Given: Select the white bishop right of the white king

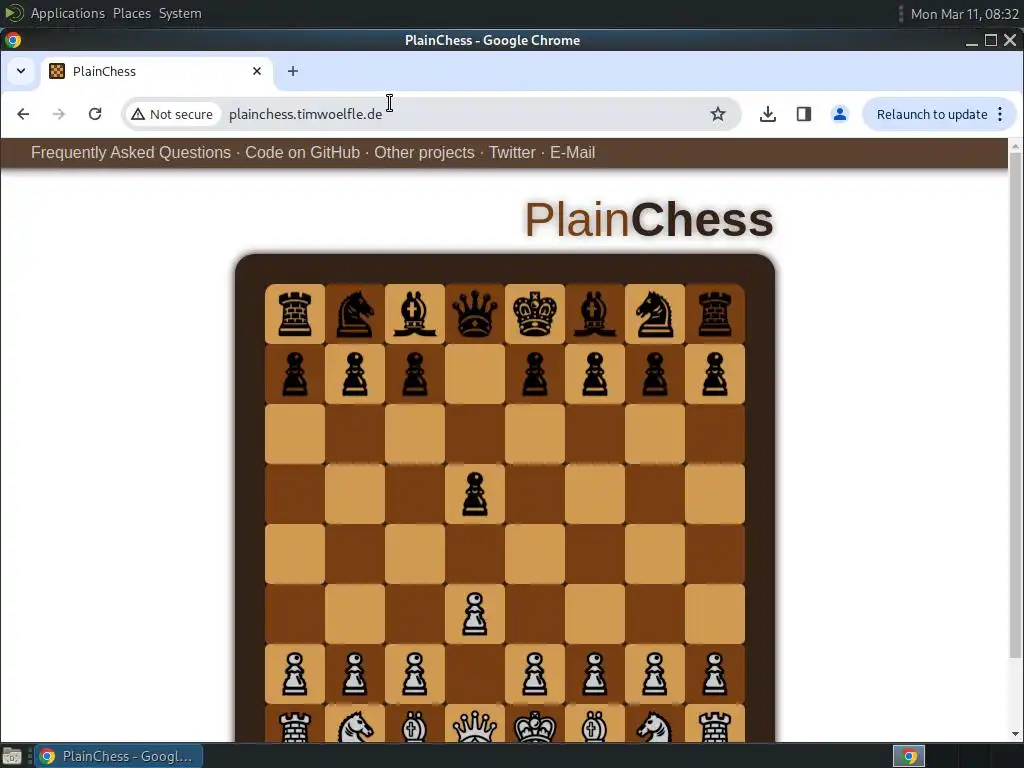Looking at the screenshot, I should tap(595, 726).
